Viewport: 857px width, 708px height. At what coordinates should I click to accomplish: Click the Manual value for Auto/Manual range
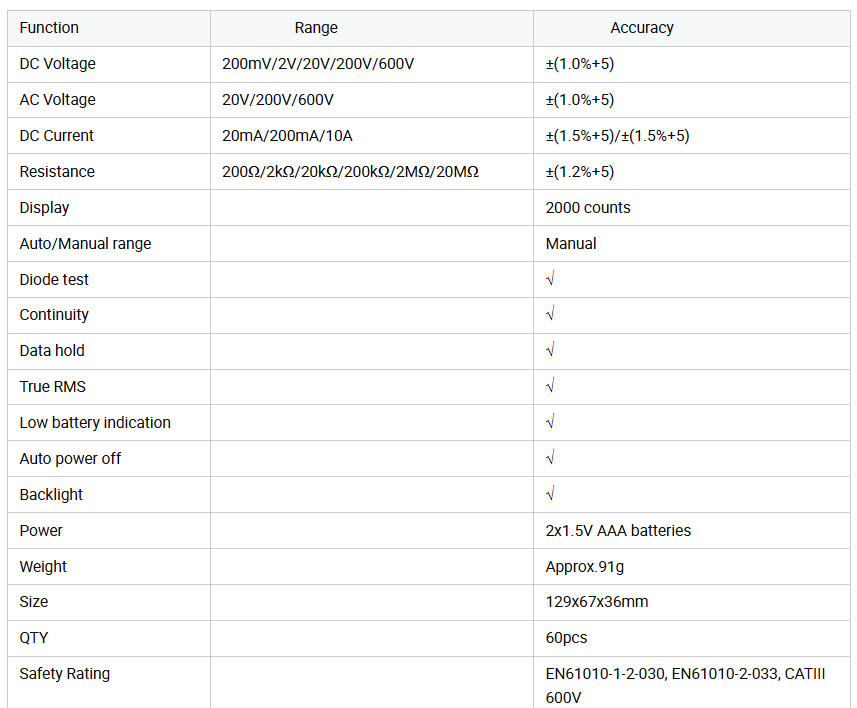[571, 243]
